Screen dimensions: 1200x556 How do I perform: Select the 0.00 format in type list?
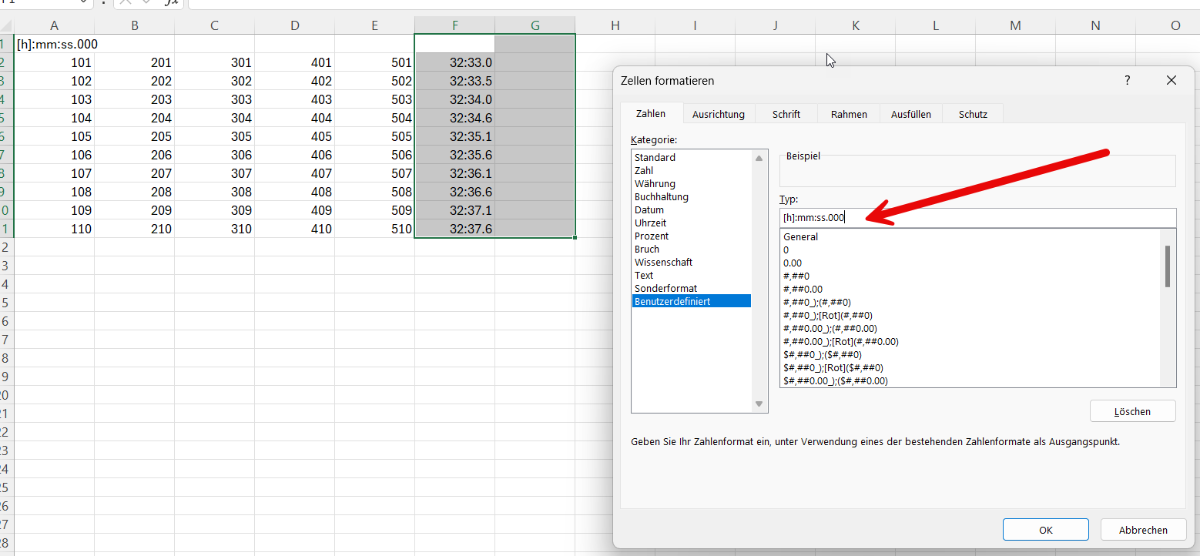click(x=793, y=263)
